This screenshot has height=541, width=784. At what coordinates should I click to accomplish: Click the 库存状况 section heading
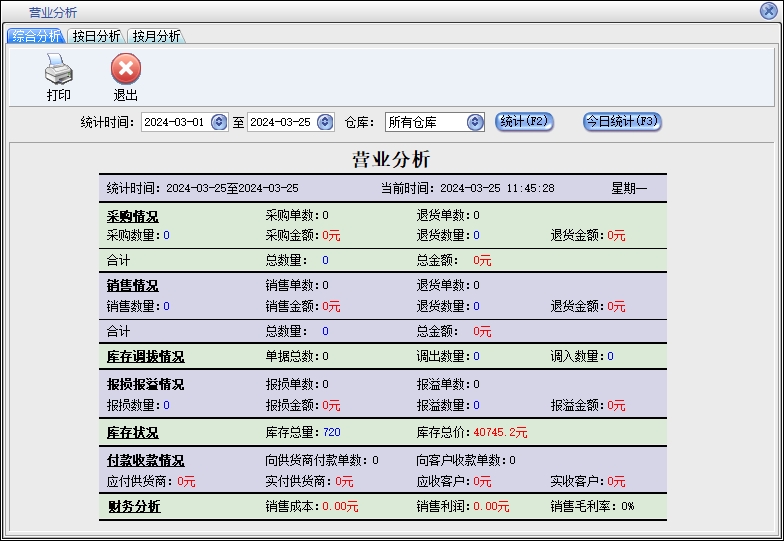click(132, 433)
